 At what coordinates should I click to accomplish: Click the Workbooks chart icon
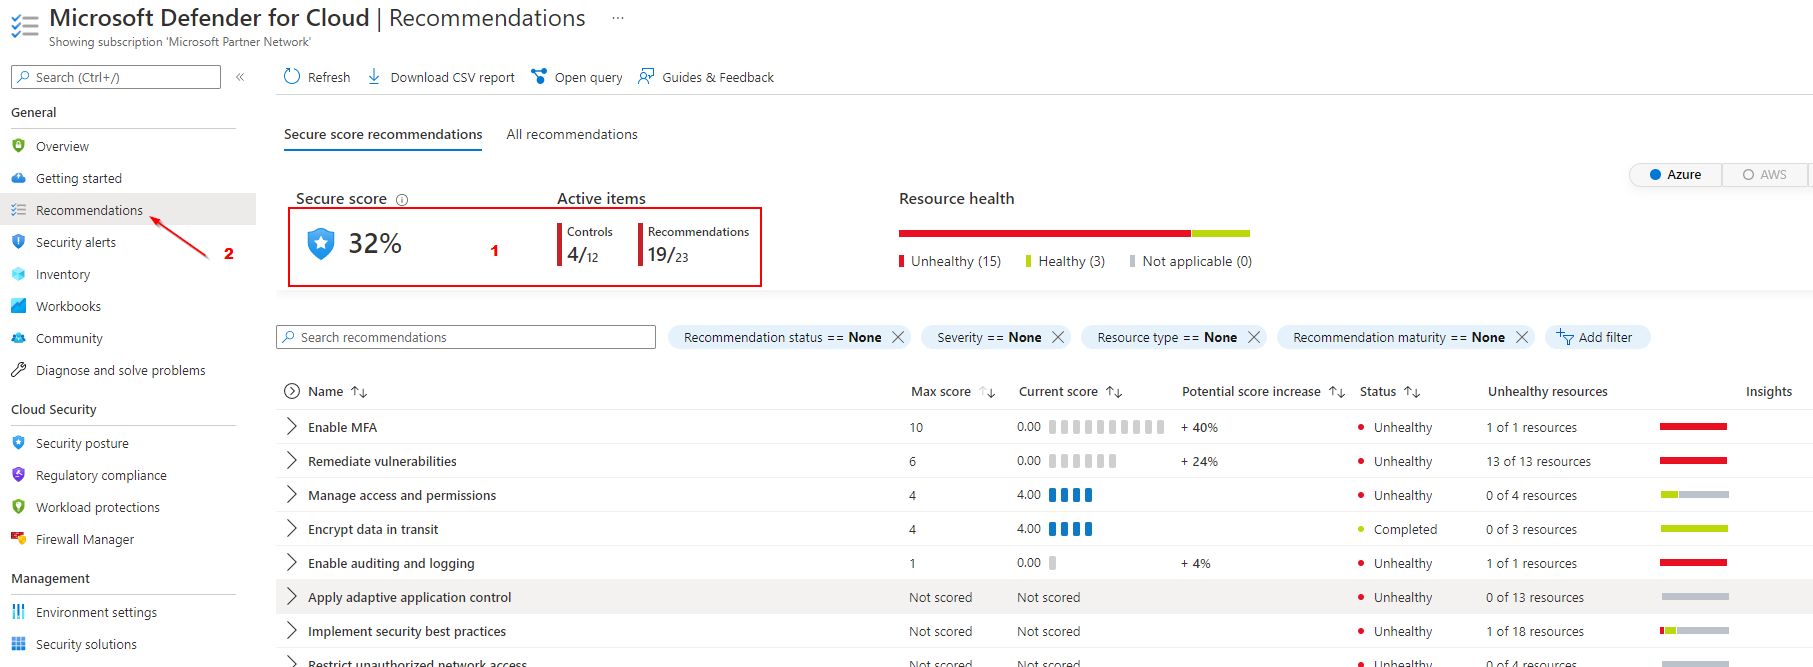pyautogui.click(x=18, y=306)
